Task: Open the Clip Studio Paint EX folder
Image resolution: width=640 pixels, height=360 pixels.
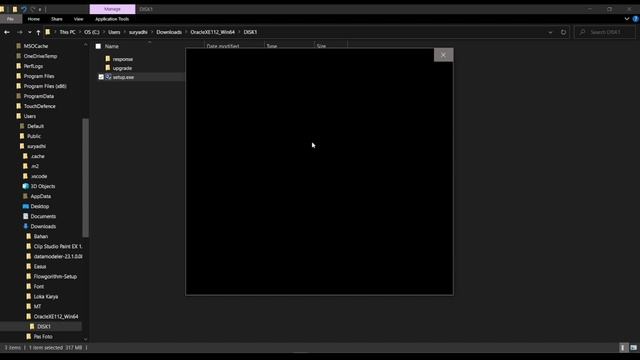Action: pyautogui.click(x=58, y=247)
